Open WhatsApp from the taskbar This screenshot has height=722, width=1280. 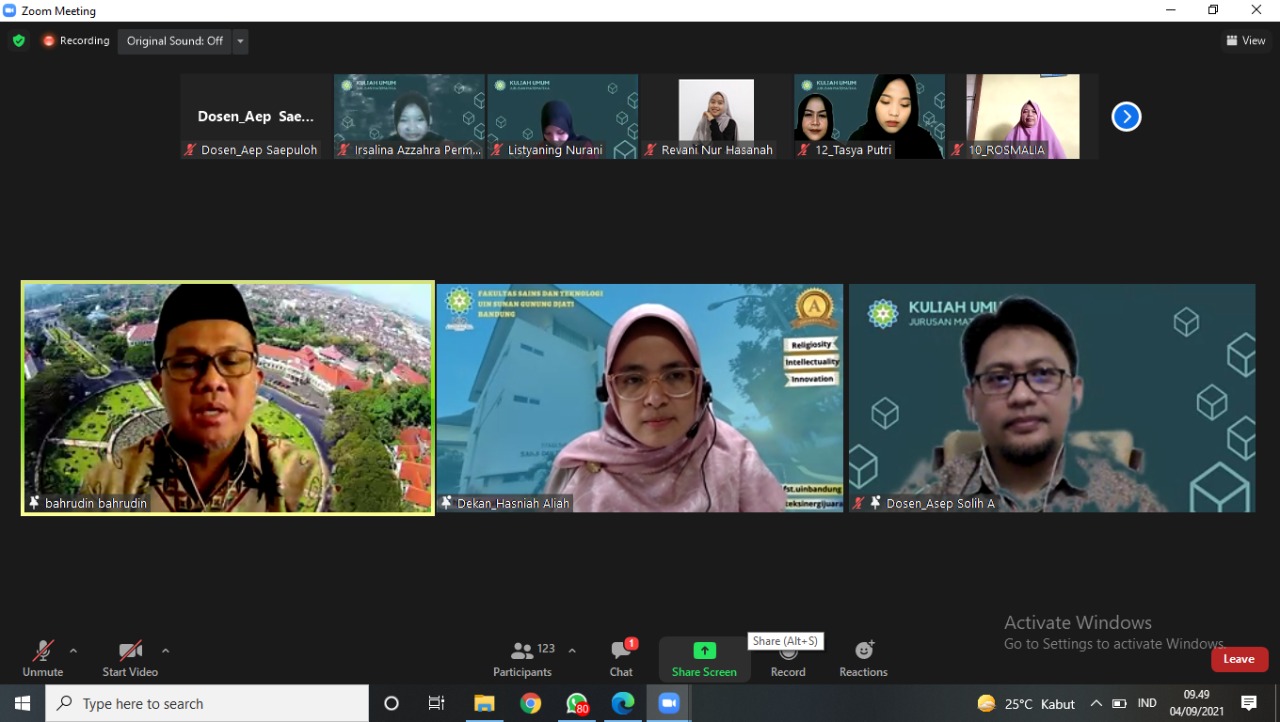coord(577,703)
